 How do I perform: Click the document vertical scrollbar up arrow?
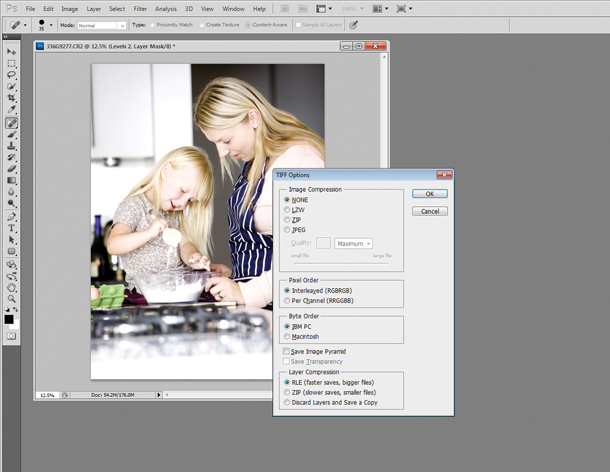pyautogui.click(x=384, y=57)
